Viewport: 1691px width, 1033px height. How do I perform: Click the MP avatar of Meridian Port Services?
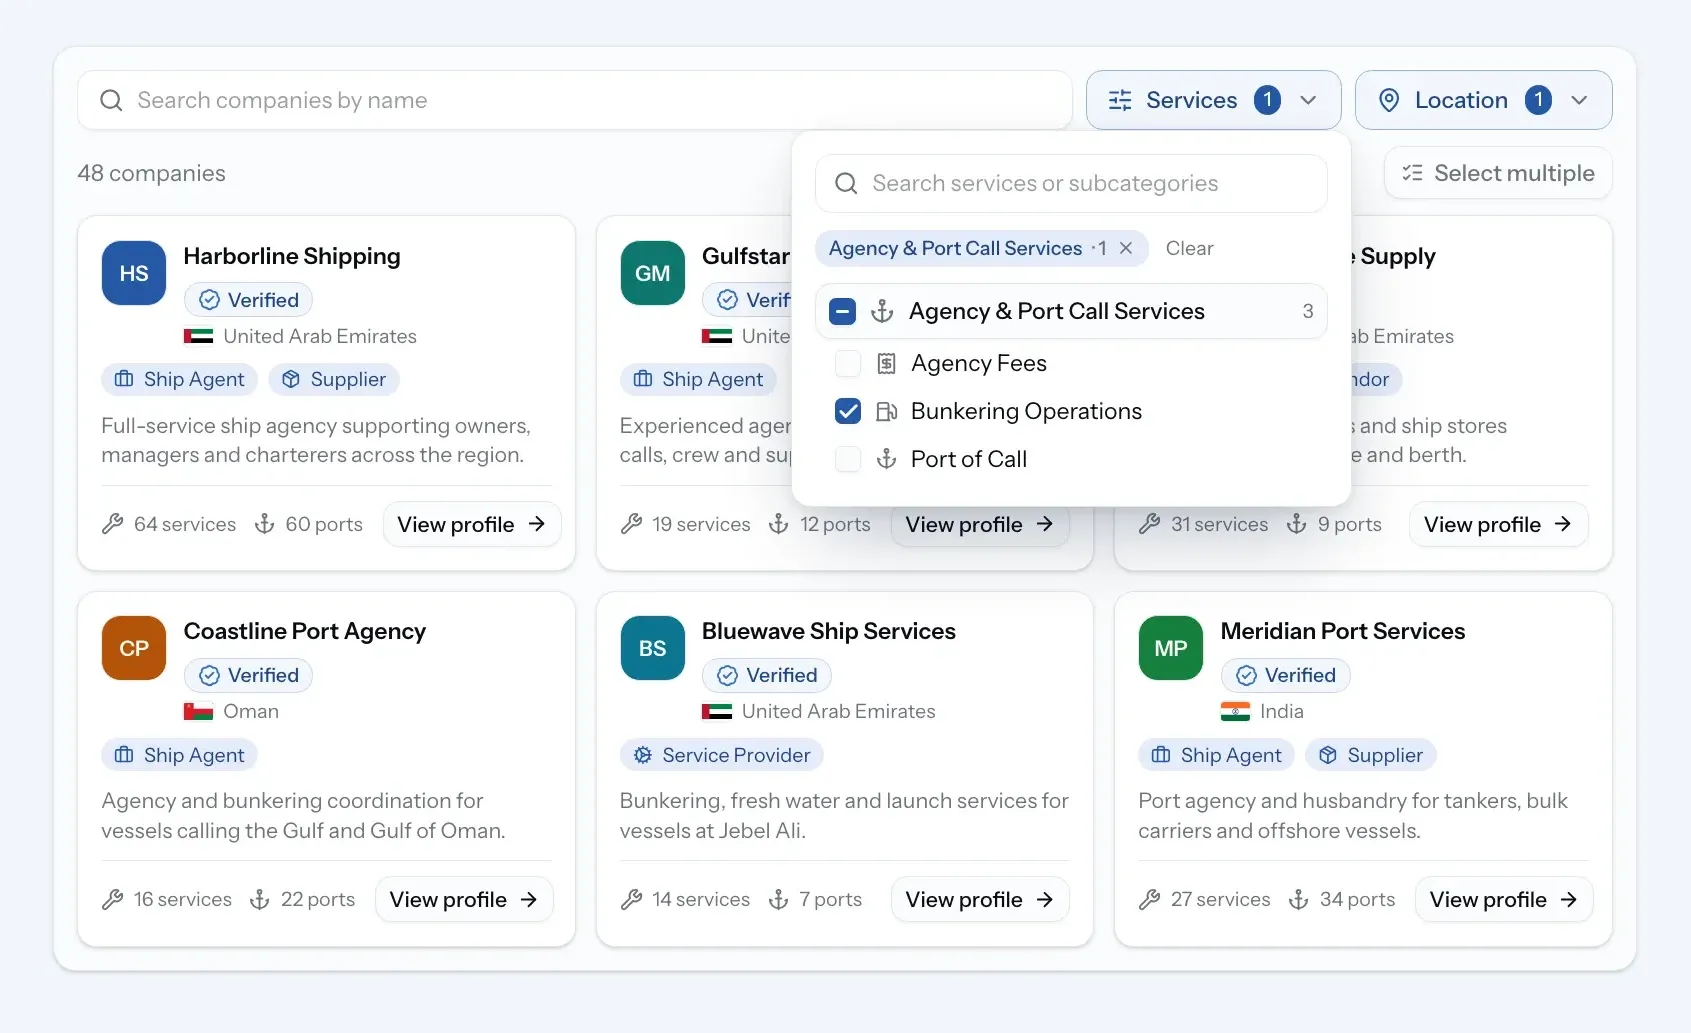[x=1171, y=648]
